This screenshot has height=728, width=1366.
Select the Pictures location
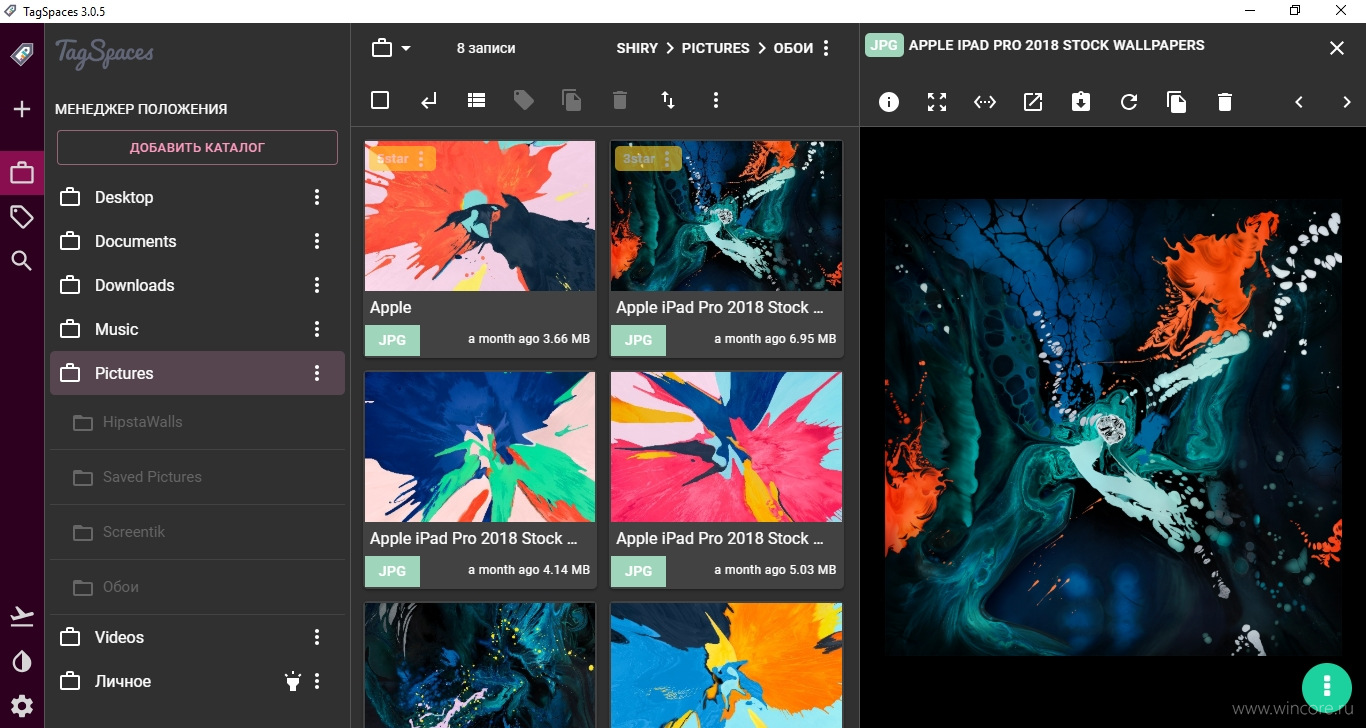coord(197,373)
